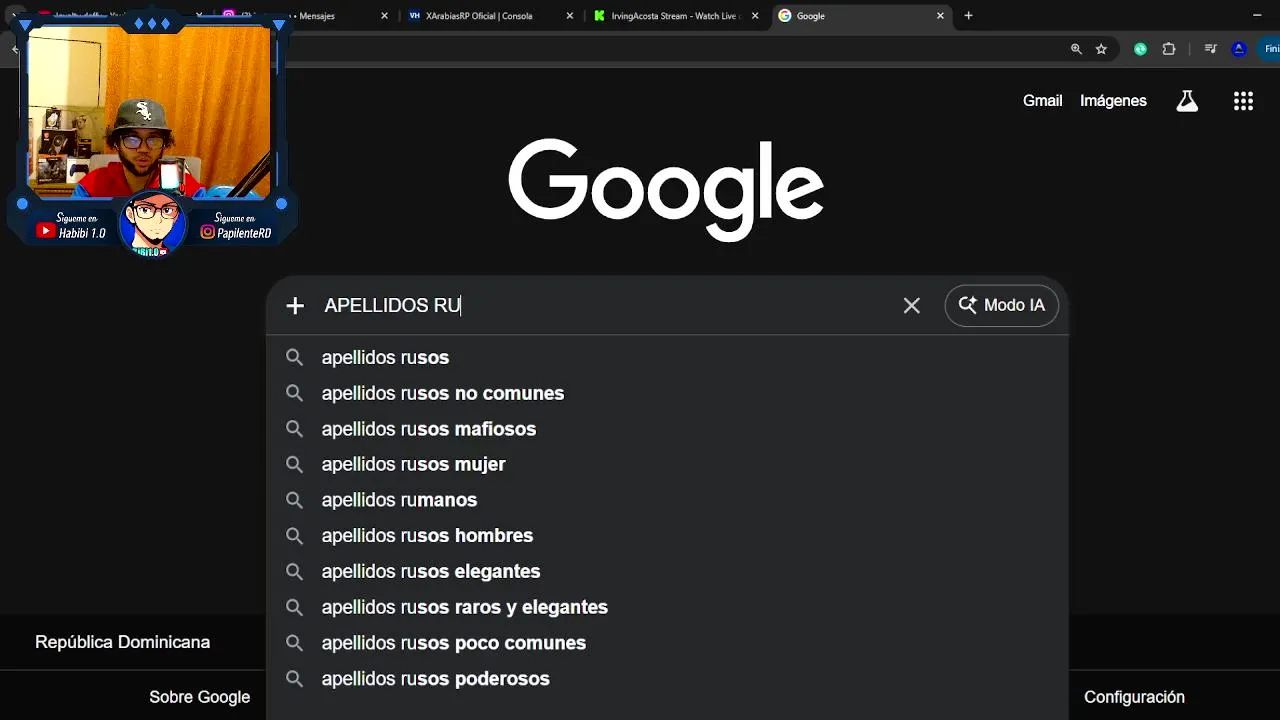Close the Mensajes tab
This screenshot has width=1280, height=720.
pos(384,16)
